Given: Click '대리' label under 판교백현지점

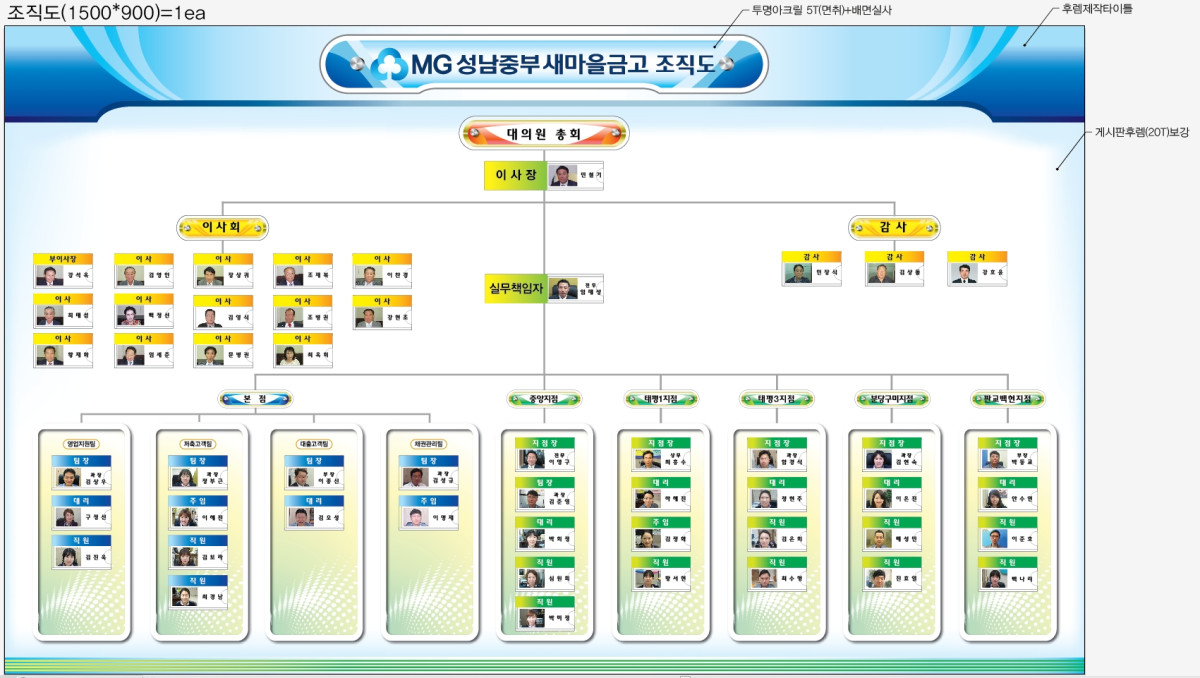Looking at the screenshot, I should click(1008, 483).
